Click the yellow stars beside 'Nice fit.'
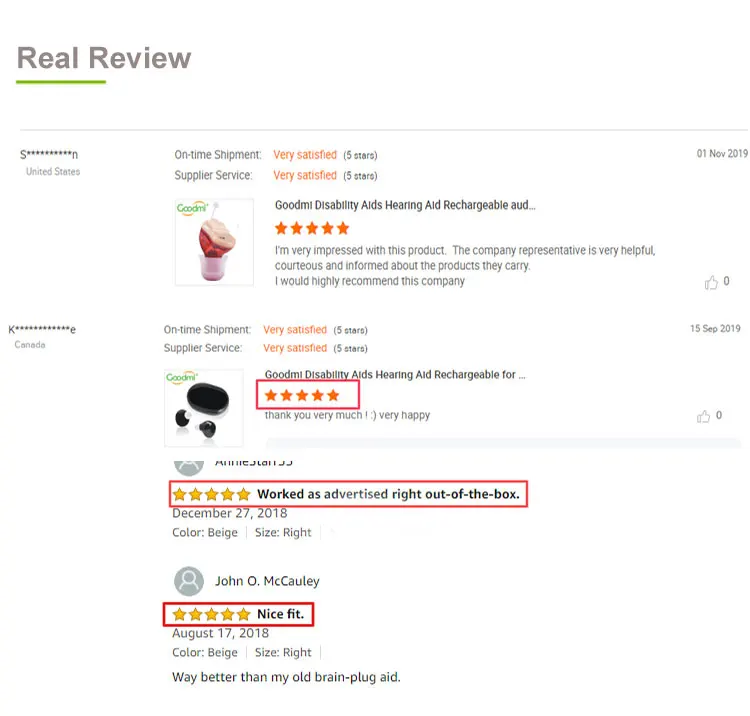Viewport: 750px width, 716px height. point(211,614)
